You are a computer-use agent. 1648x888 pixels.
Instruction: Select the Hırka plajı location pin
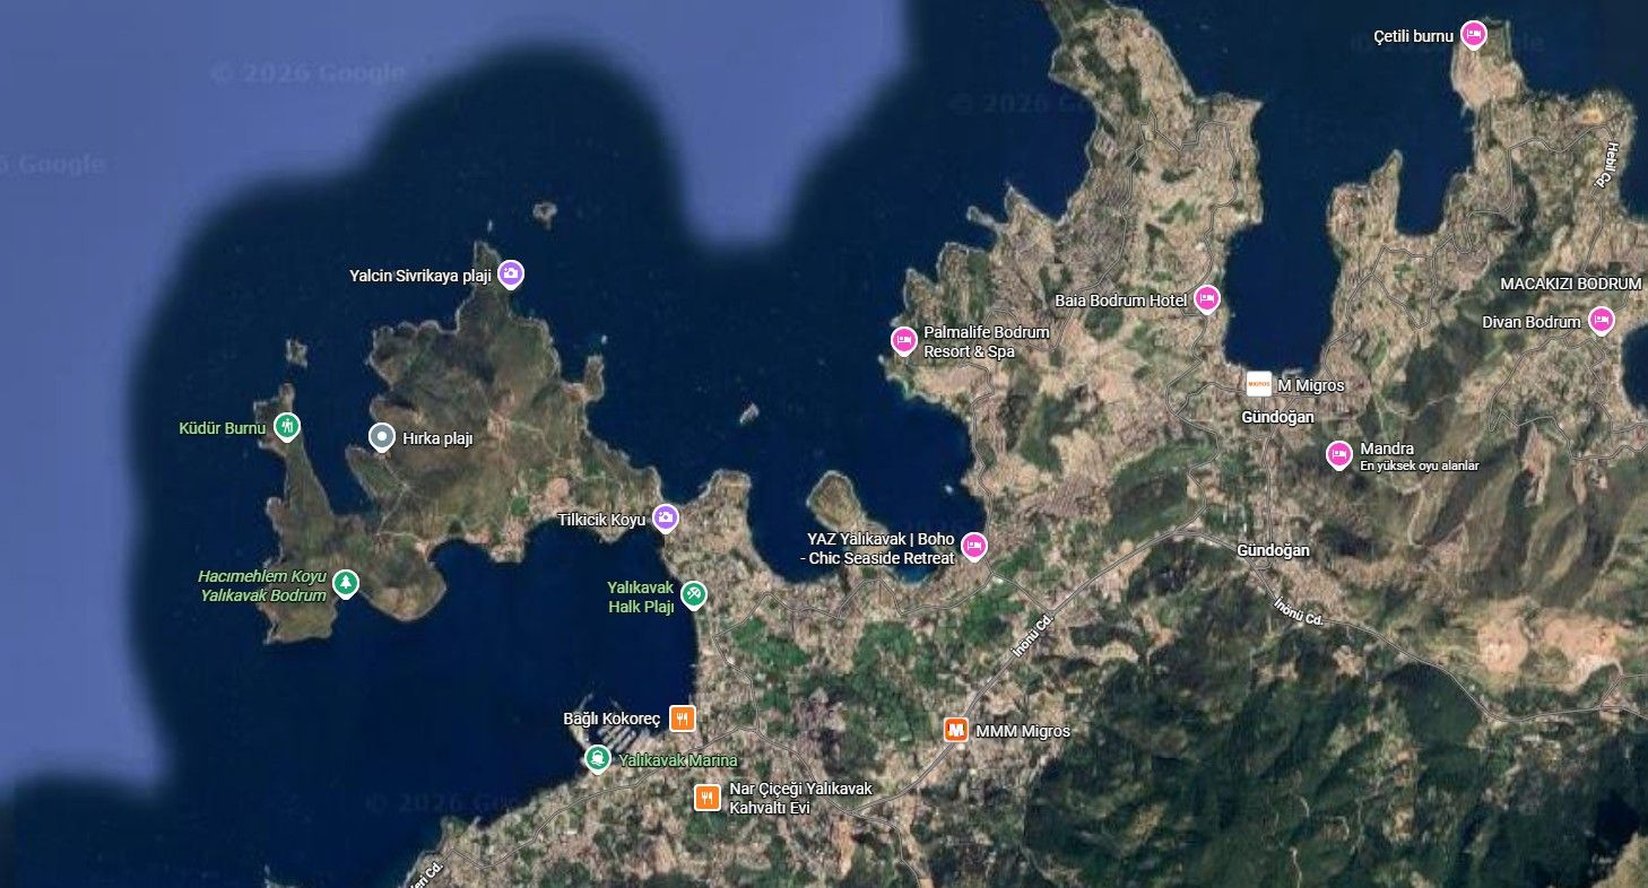[381, 437]
